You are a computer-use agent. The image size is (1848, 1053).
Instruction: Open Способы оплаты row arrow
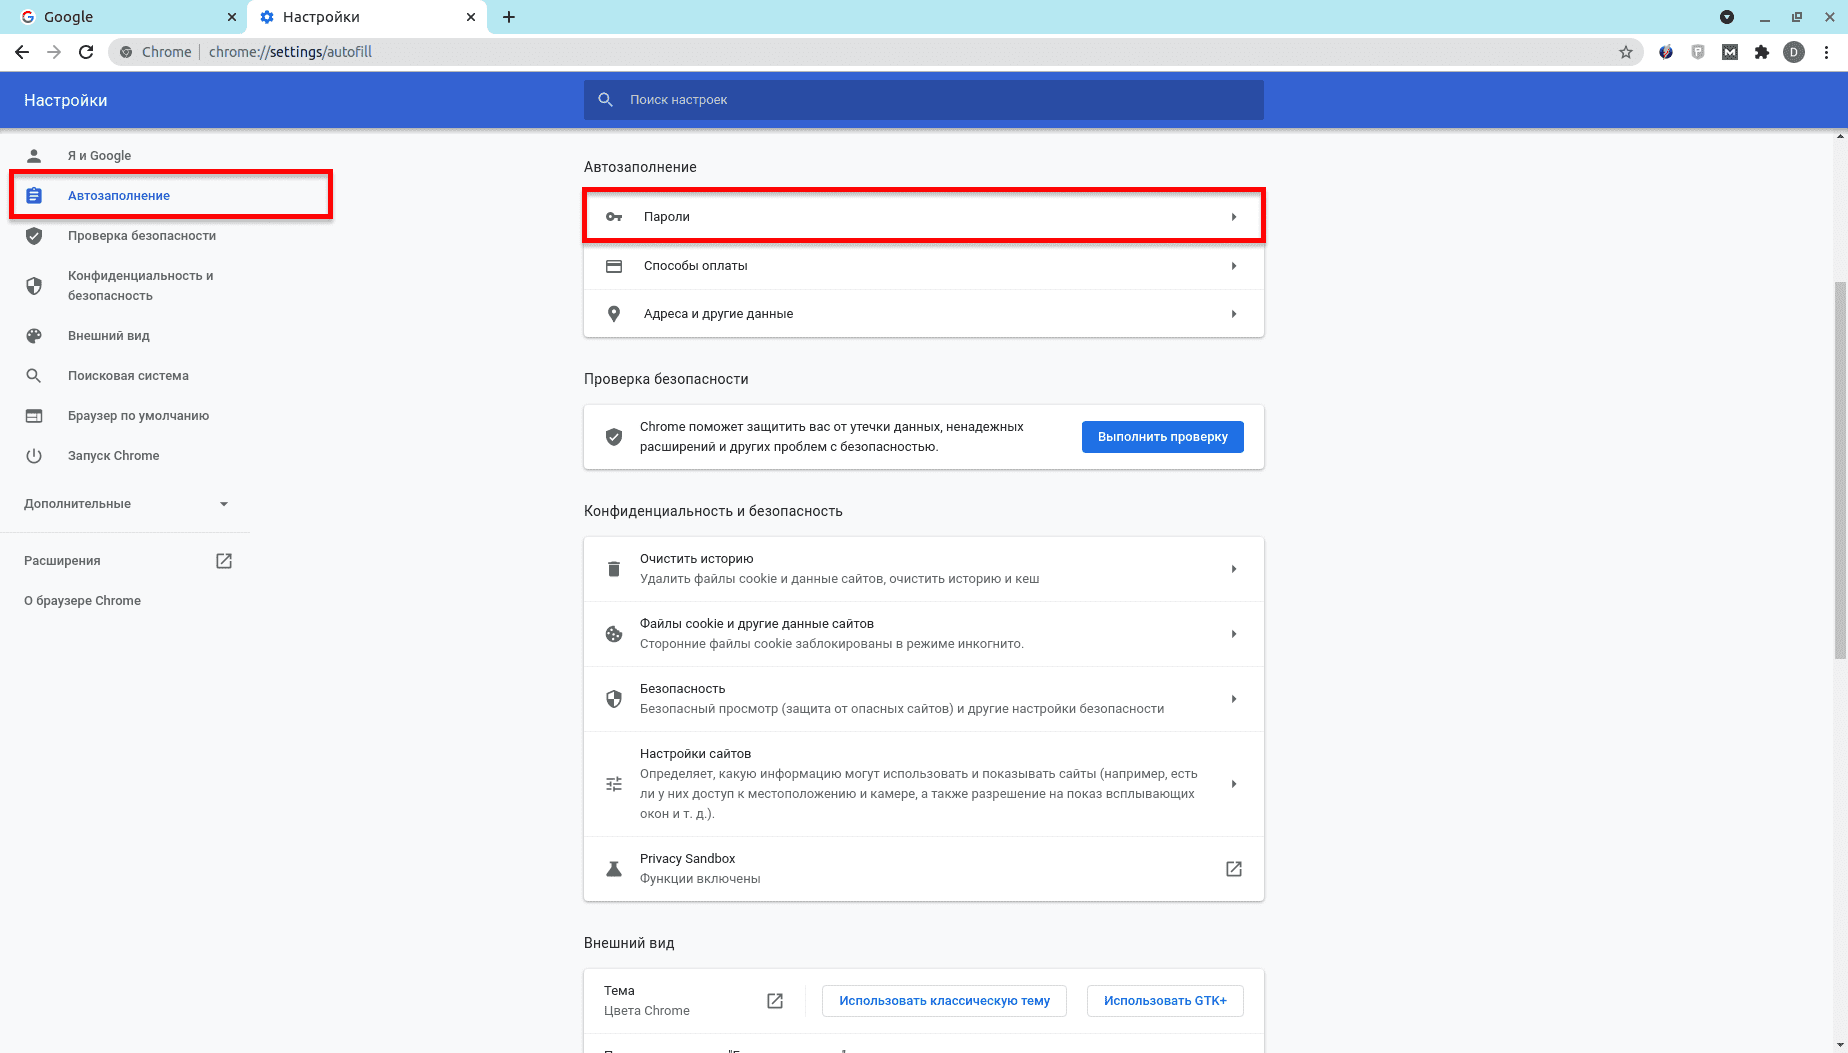[1233, 266]
